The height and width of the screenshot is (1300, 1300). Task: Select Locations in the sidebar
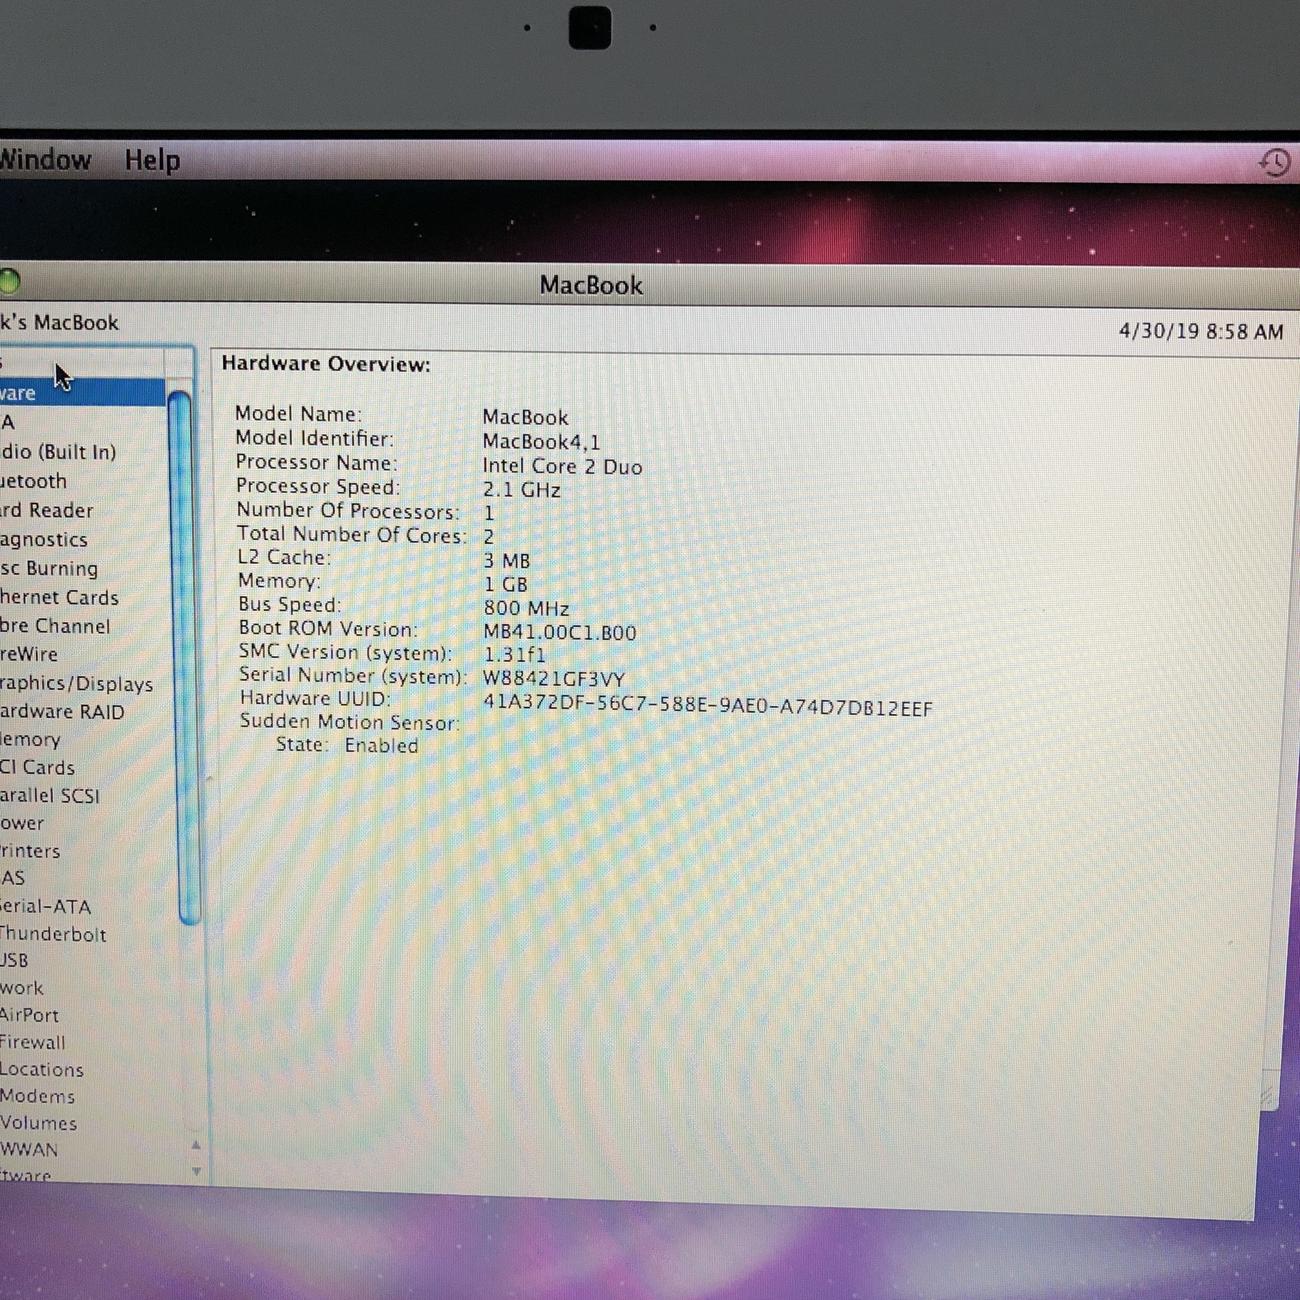coord(41,1069)
